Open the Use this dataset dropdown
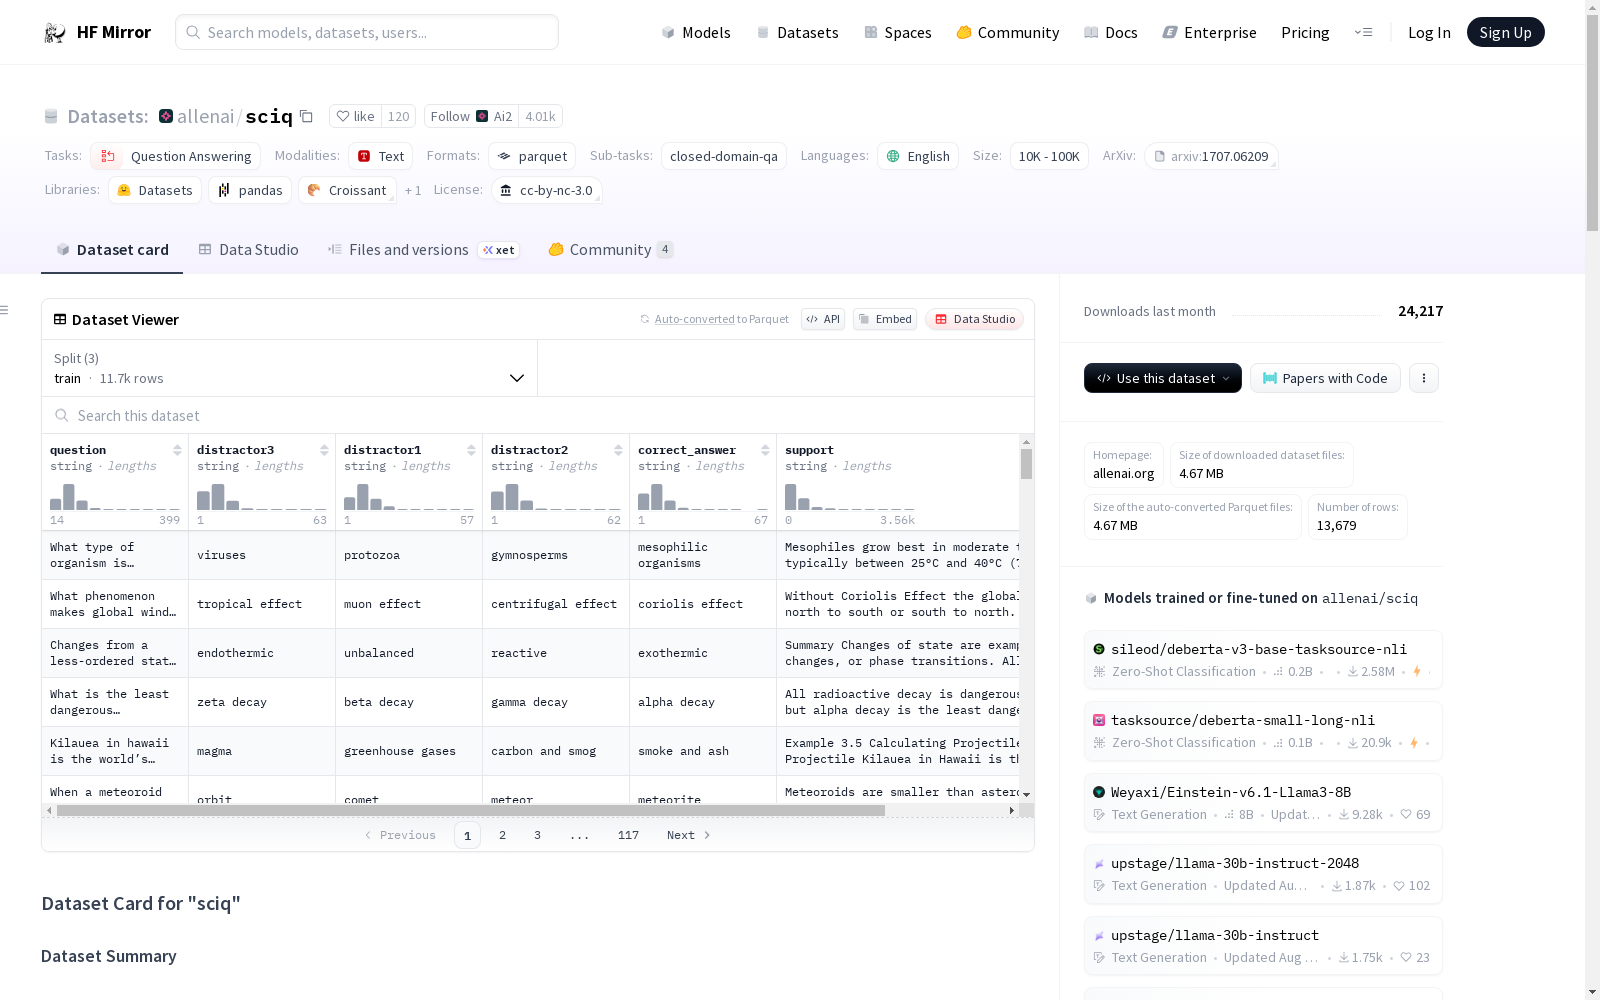The height and width of the screenshot is (1000, 1600). tap(1163, 378)
